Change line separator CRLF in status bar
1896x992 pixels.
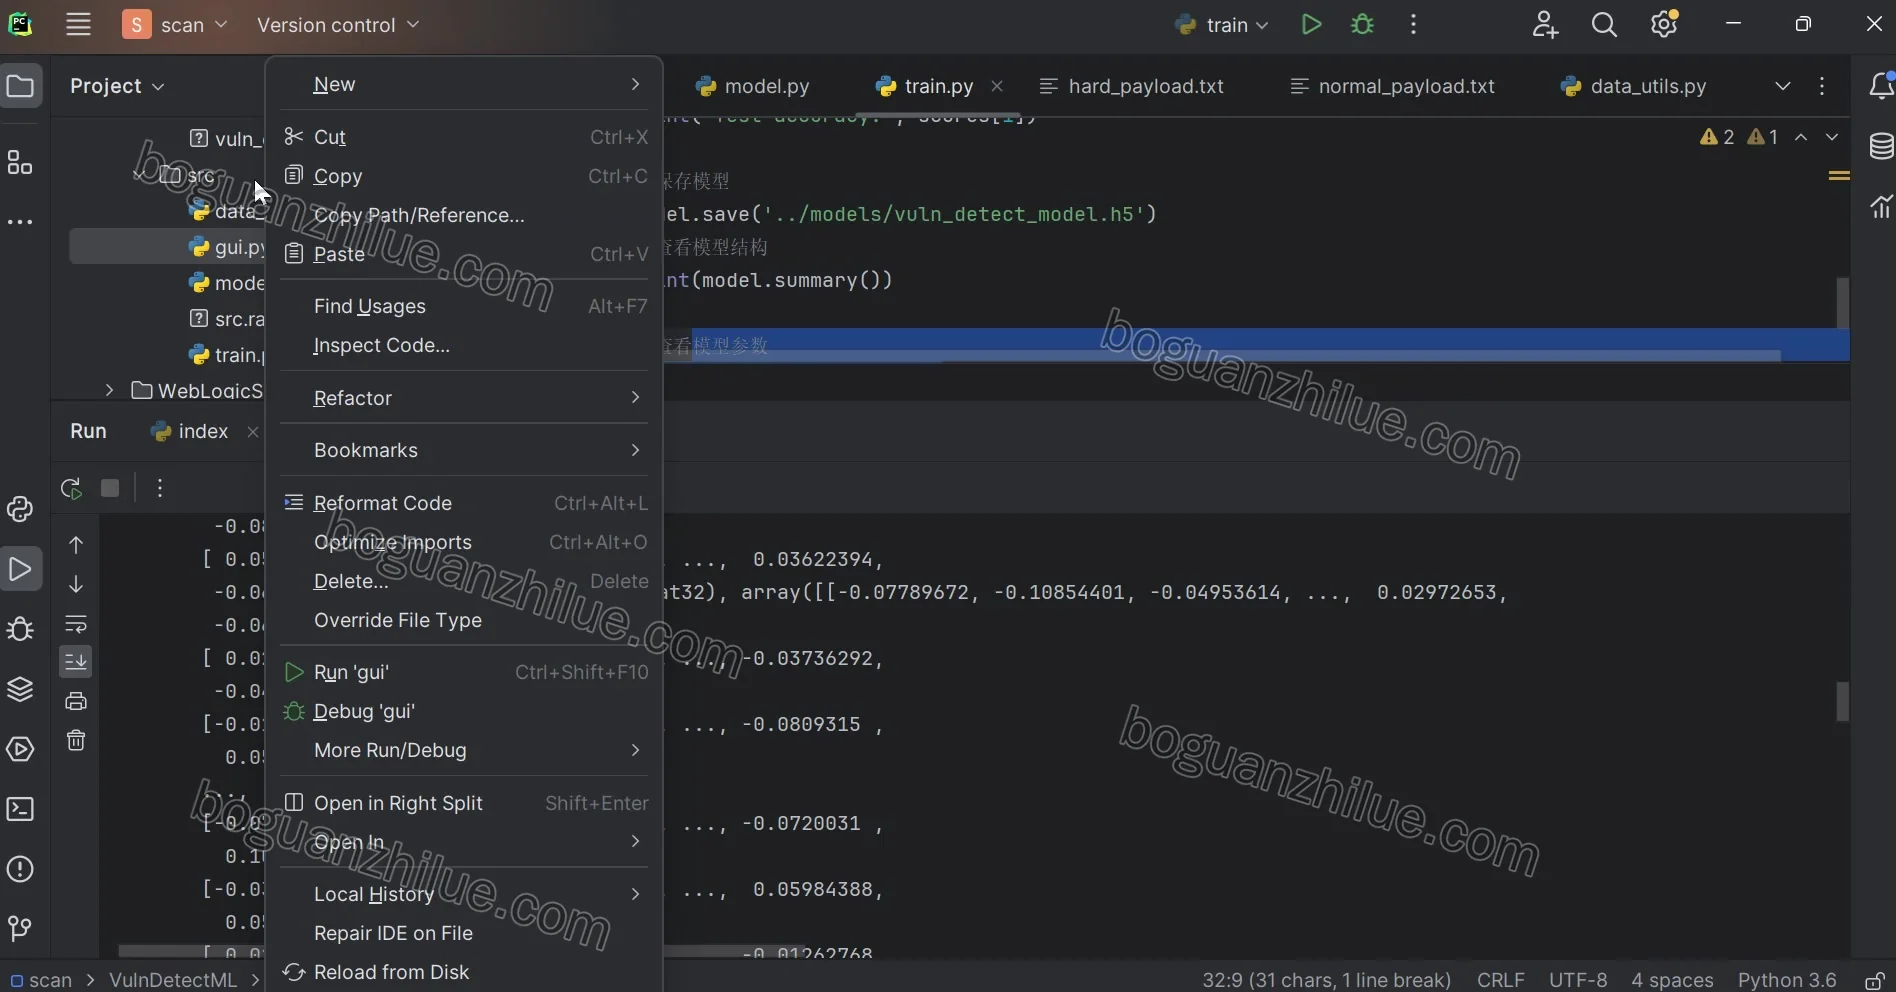point(1500,980)
